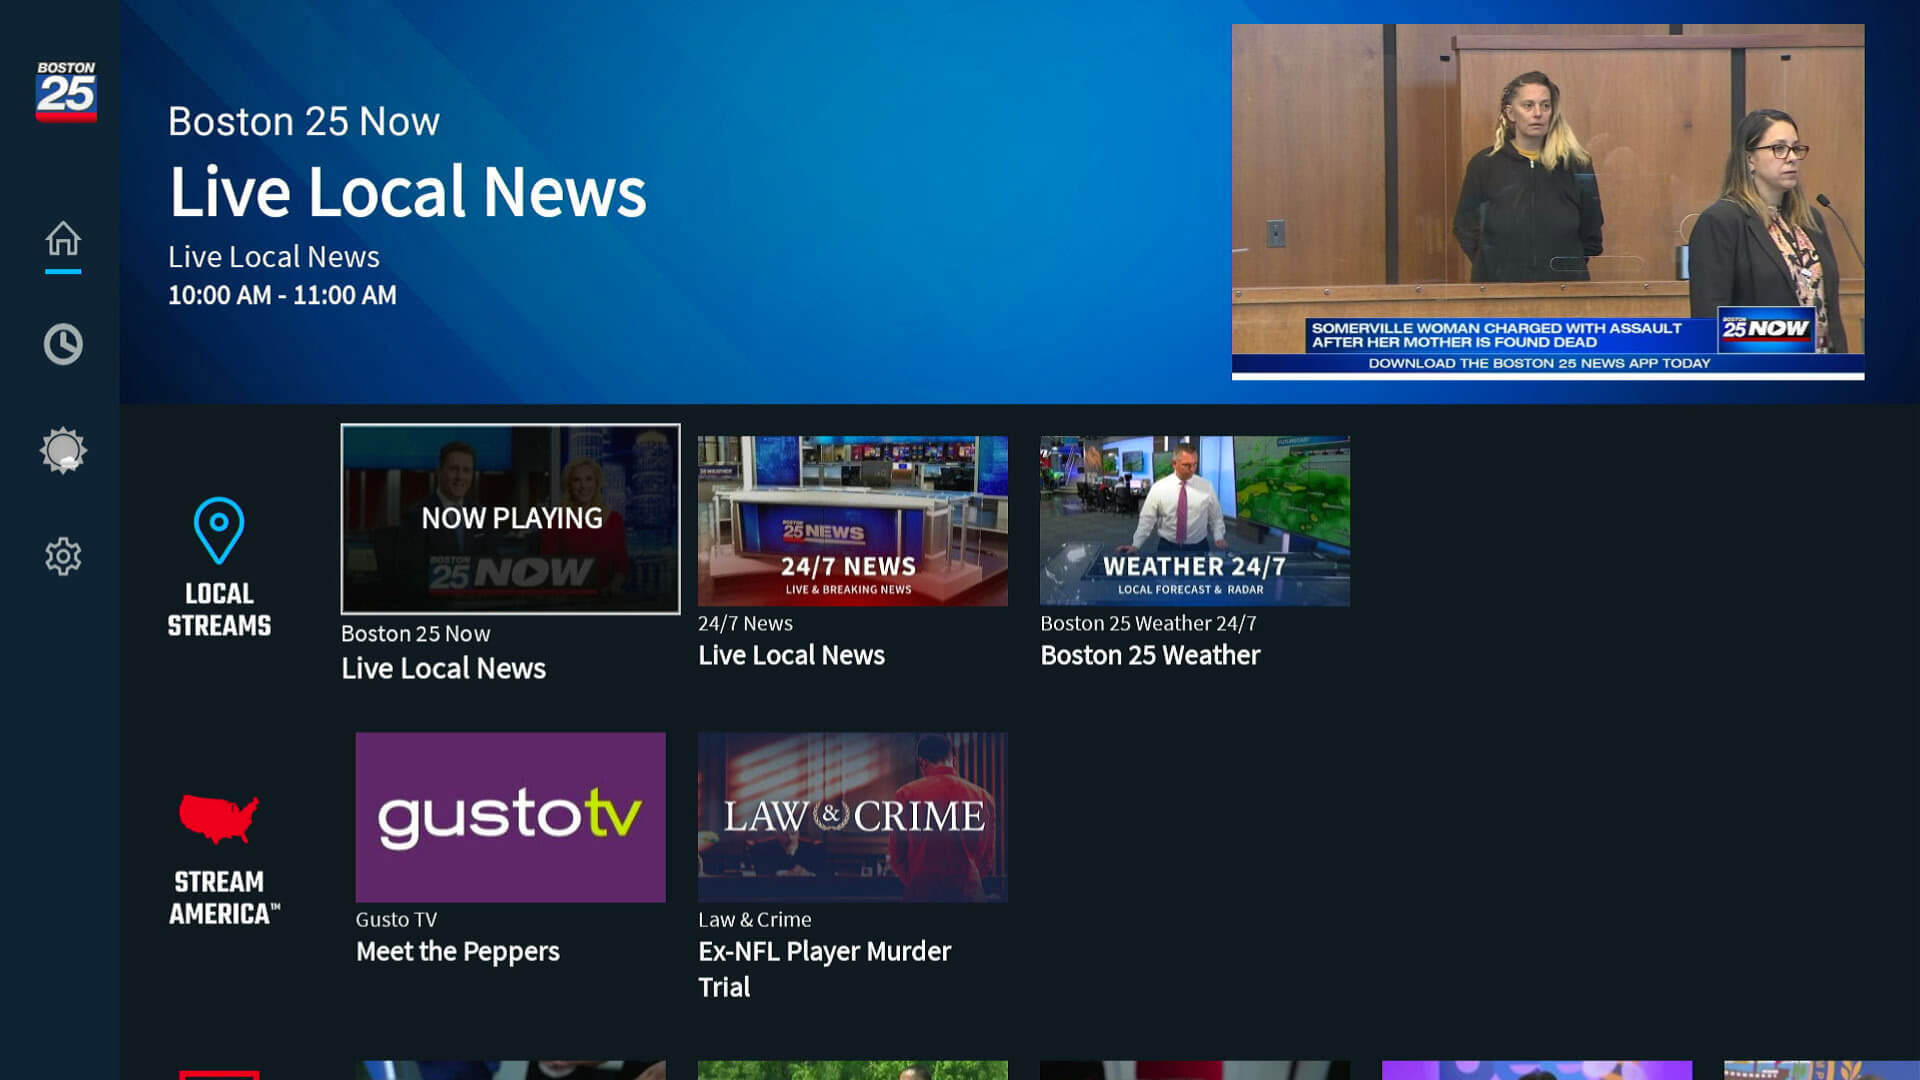The width and height of the screenshot is (1920, 1080).
Task: Select the Stream America map icon
Action: 219,819
